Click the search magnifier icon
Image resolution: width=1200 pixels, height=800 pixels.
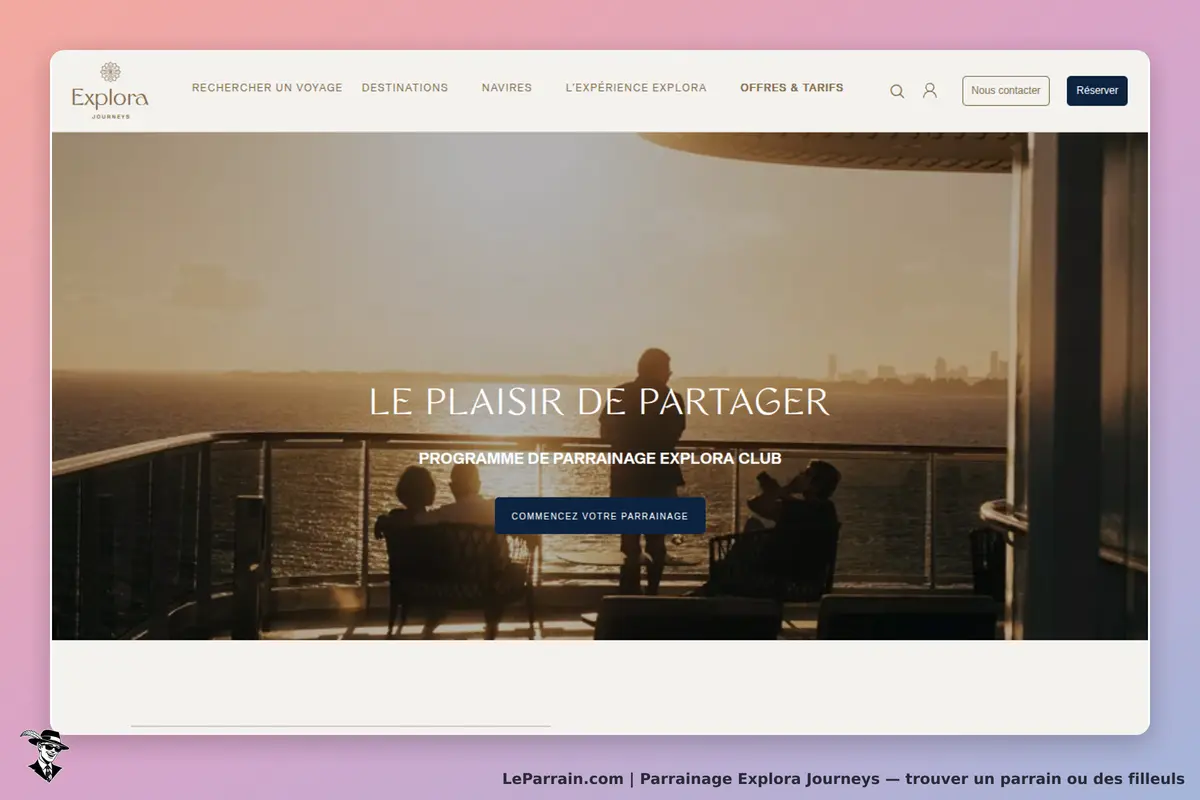[x=897, y=91]
